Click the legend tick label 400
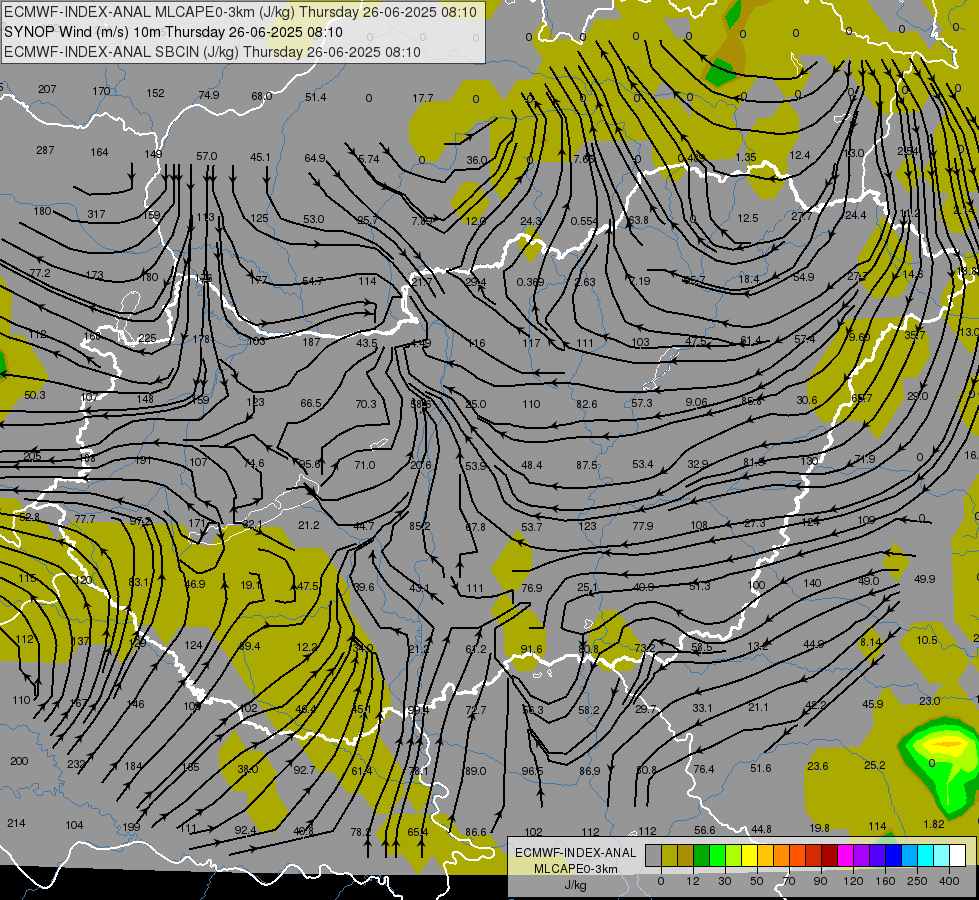 pos(949,881)
